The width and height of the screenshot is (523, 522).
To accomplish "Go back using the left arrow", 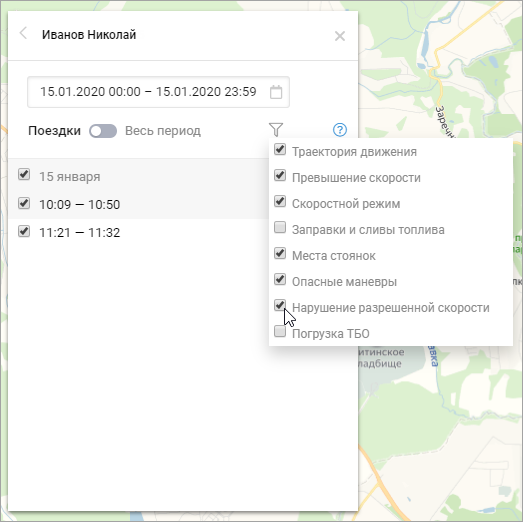I will [x=23, y=33].
